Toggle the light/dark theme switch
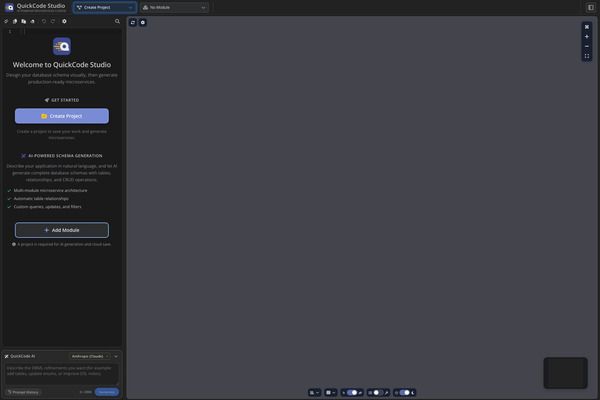This screenshot has width=600, height=400. (404, 392)
